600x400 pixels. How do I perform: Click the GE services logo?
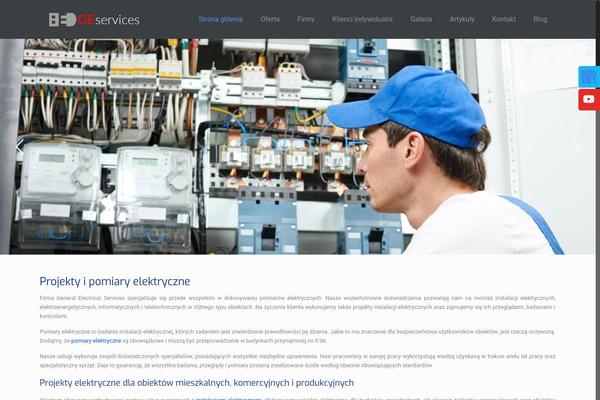click(x=94, y=20)
